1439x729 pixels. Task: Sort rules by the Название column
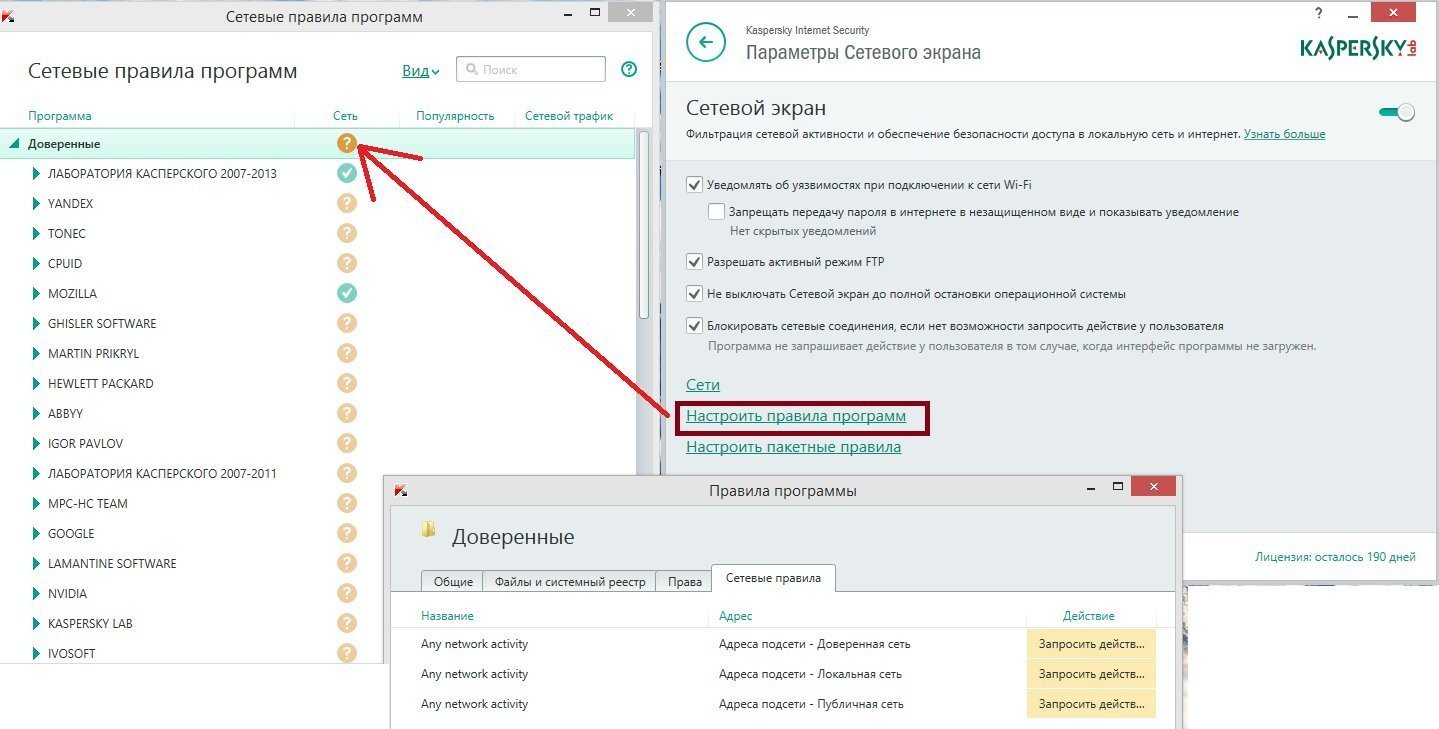click(x=447, y=616)
